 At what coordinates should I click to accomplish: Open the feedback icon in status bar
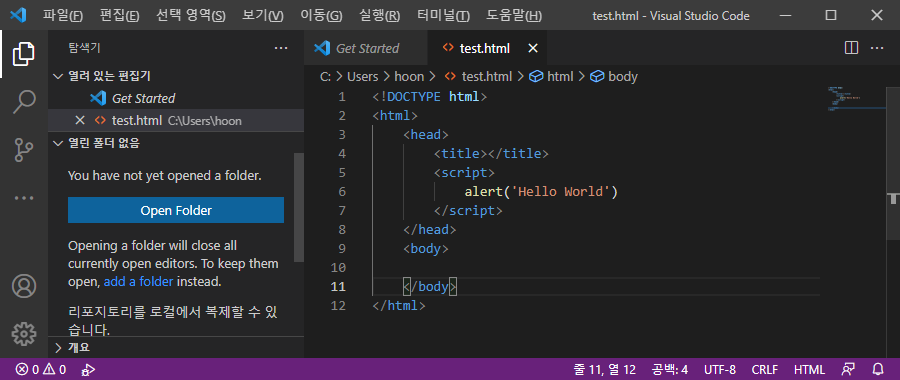click(848, 370)
